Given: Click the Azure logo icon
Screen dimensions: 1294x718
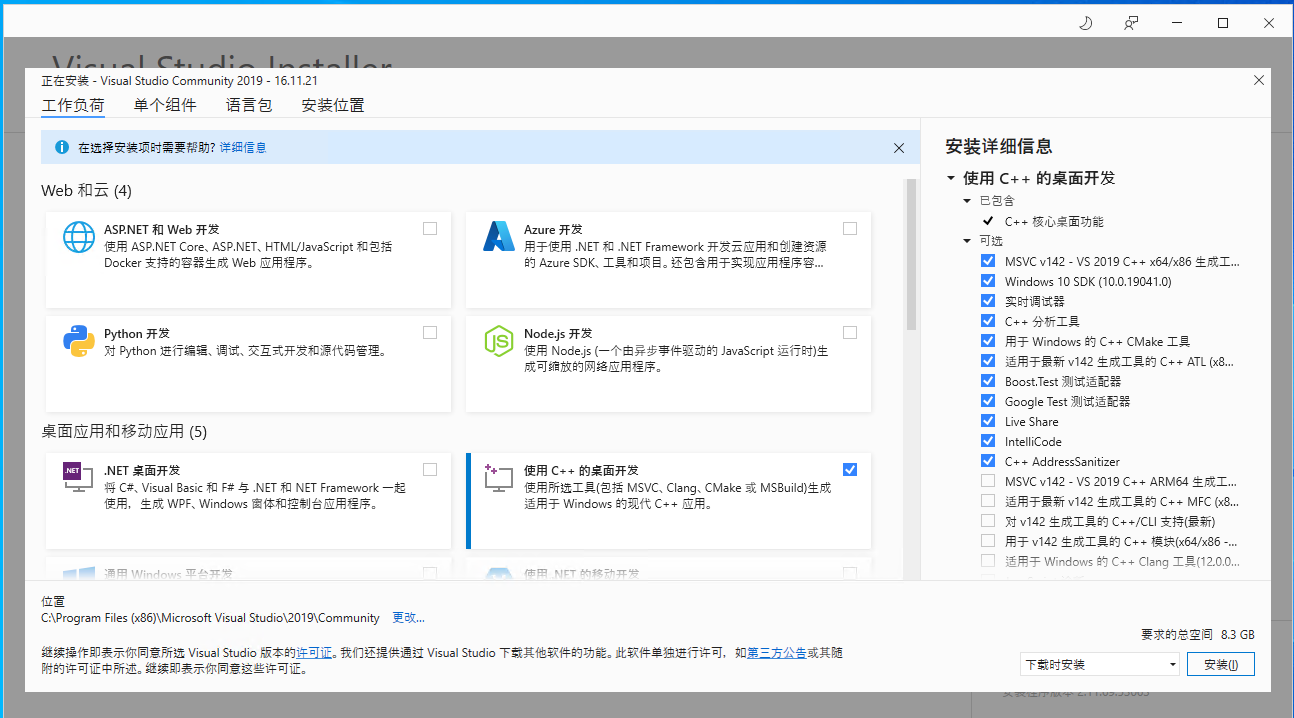Looking at the screenshot, I should coord(498,236).
